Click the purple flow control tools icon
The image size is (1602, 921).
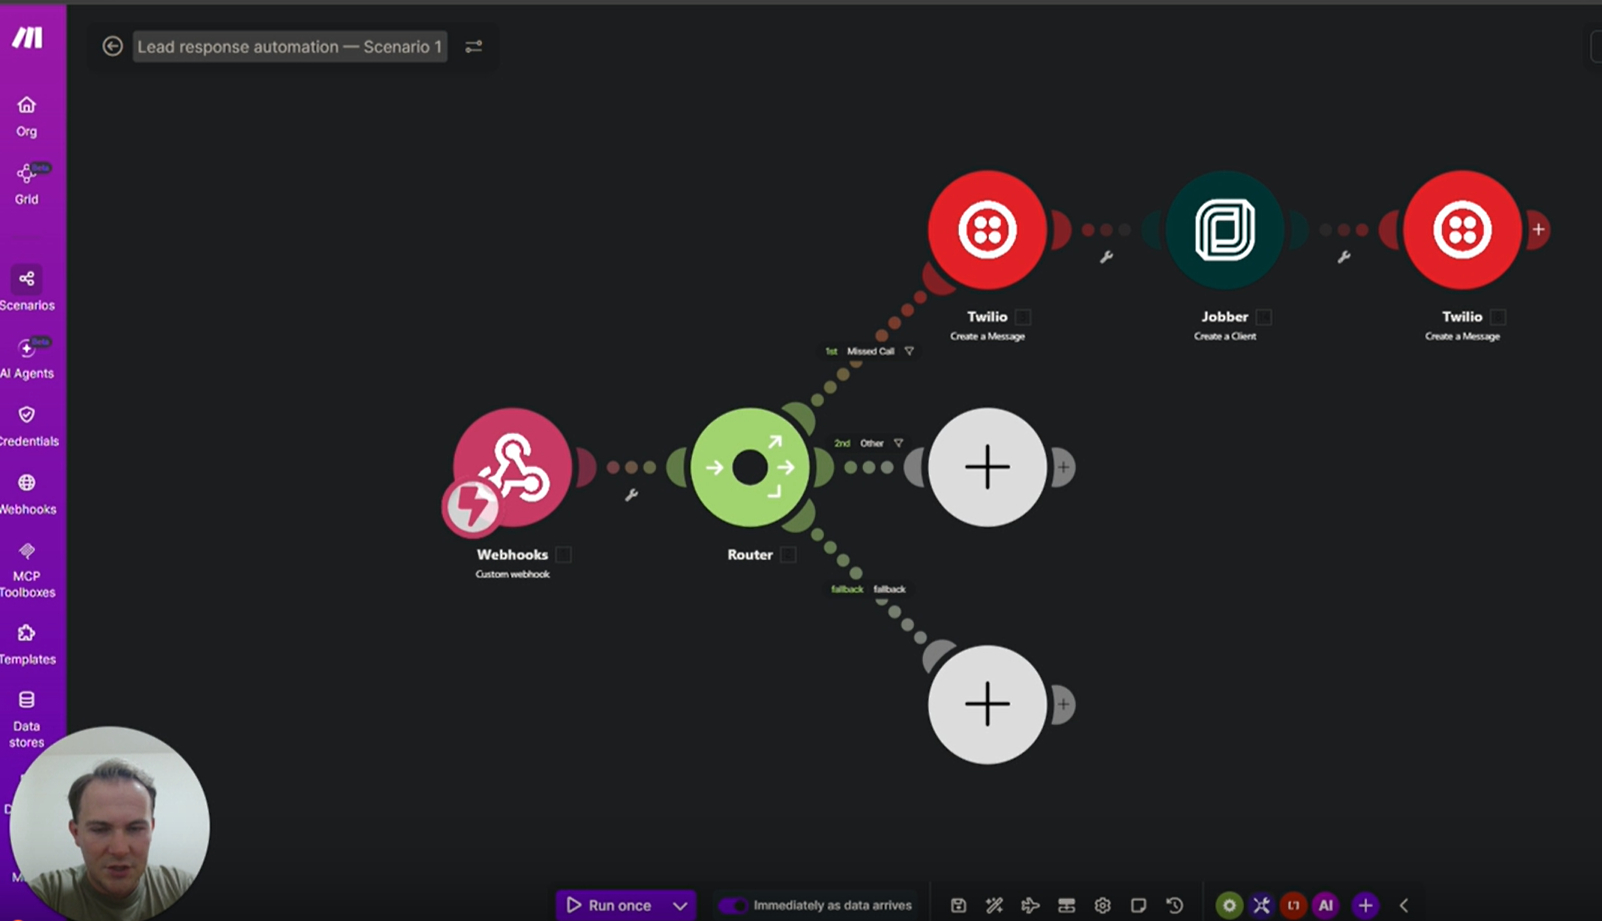[1262, 905]
